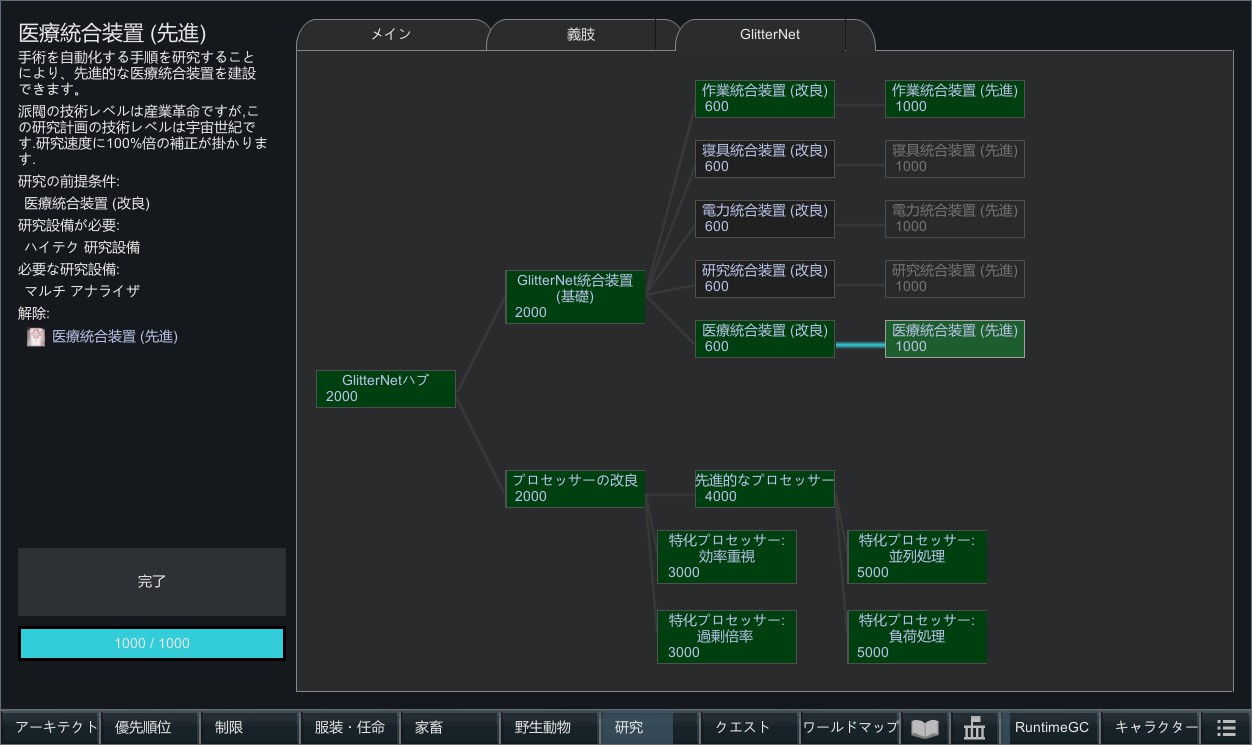1252x745 pixels.
Task: Switch to the メイン research tab
Action: tap(391, 34)
